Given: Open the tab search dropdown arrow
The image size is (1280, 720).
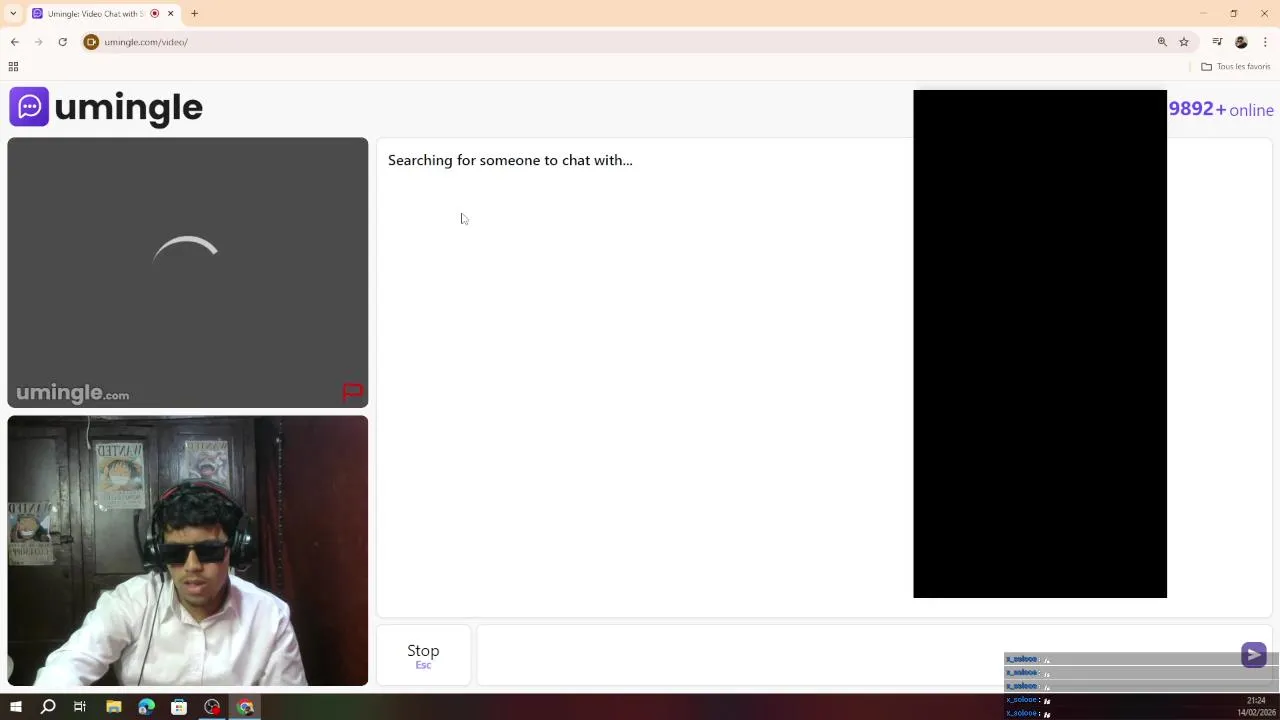Looking at the screenshot, I should point(13,13).
